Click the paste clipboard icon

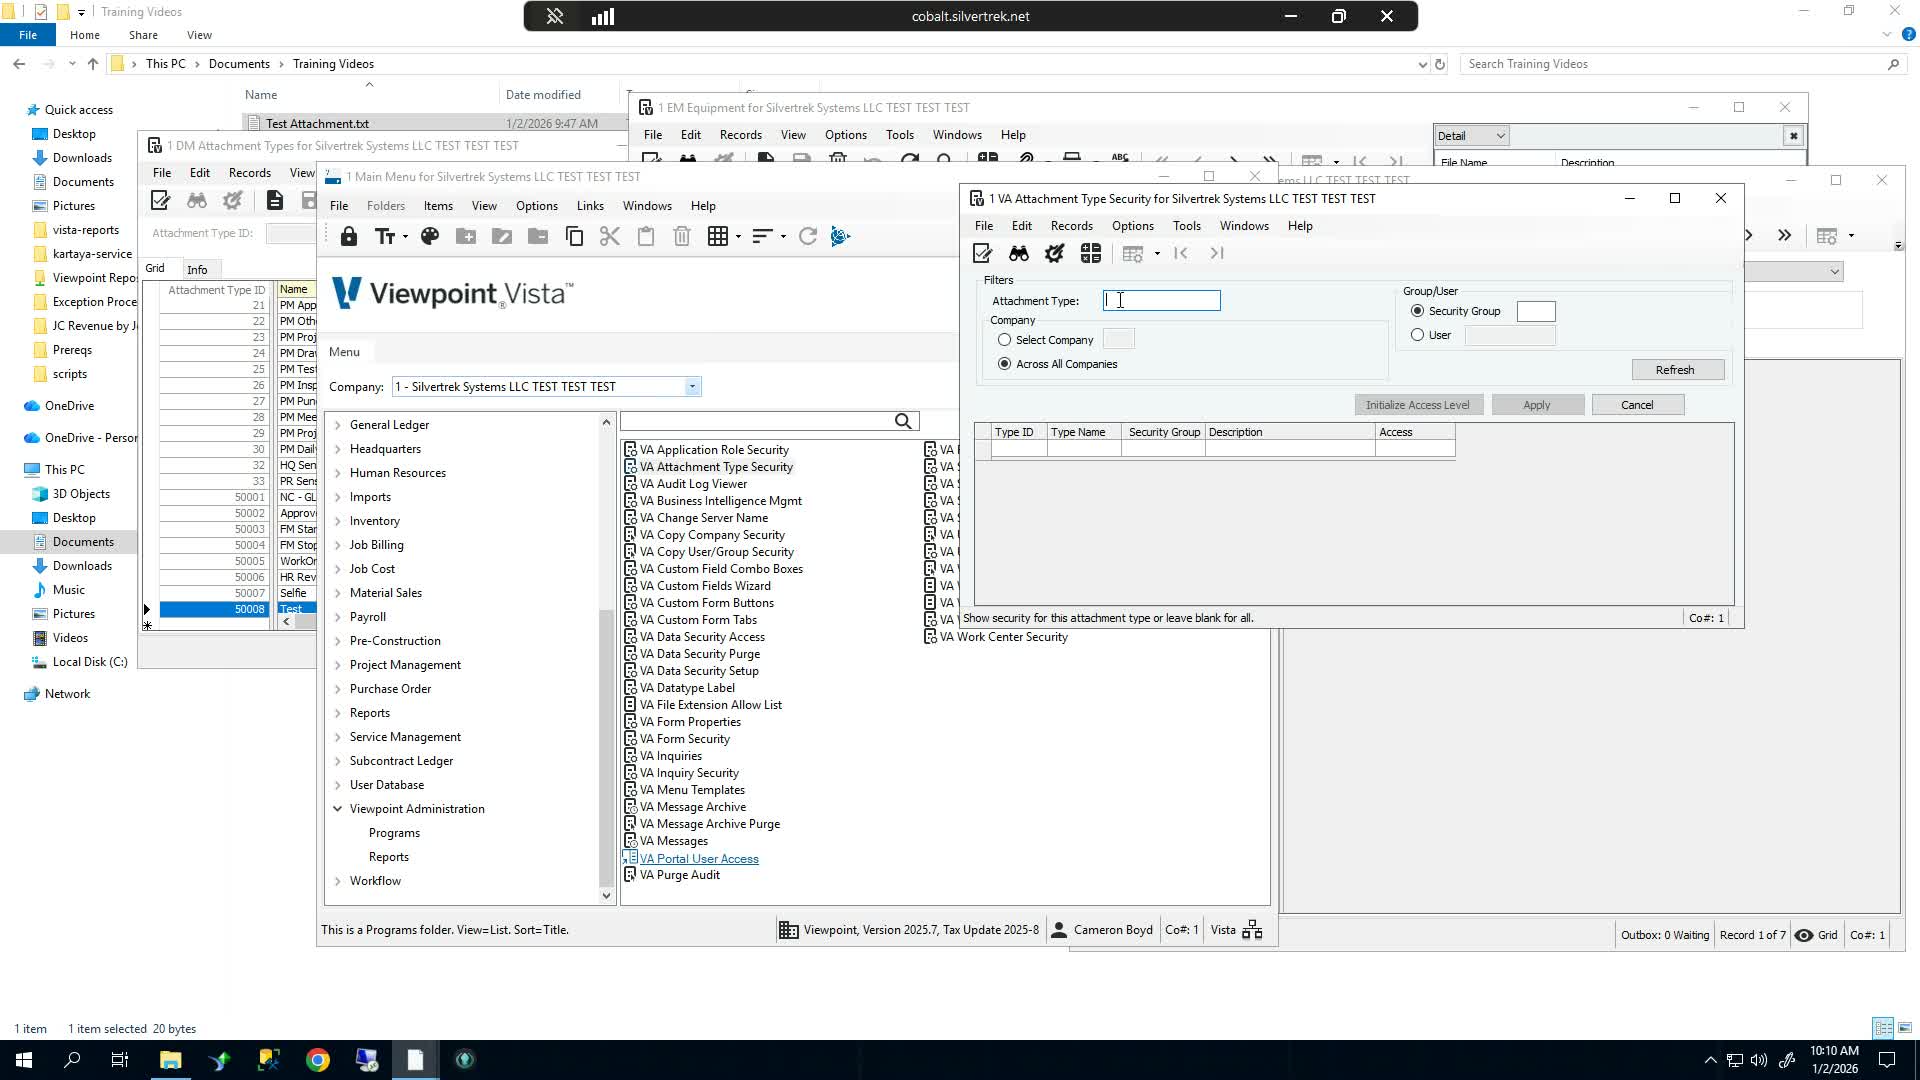coord(646,236)
